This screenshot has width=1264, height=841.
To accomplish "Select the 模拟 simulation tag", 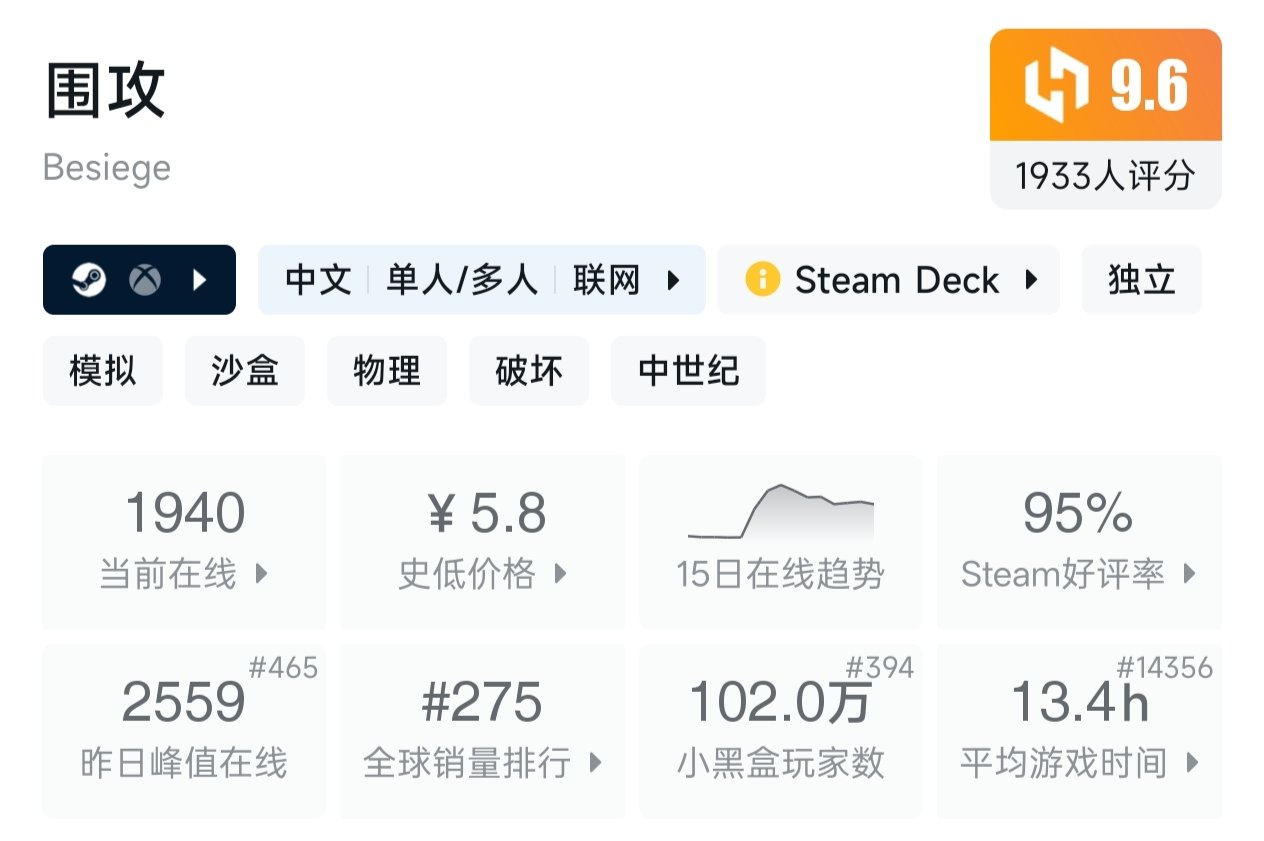I will click(103, 371).
